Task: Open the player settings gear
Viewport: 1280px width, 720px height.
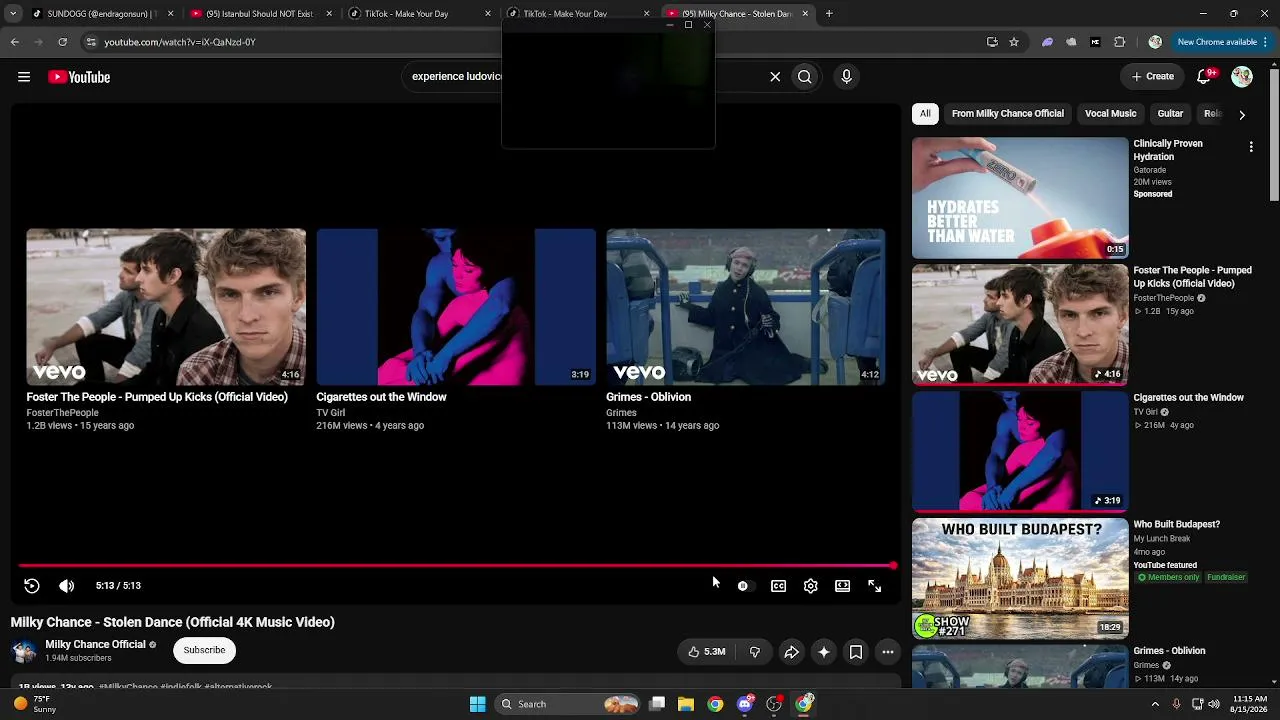Action: tap(811, 586)
